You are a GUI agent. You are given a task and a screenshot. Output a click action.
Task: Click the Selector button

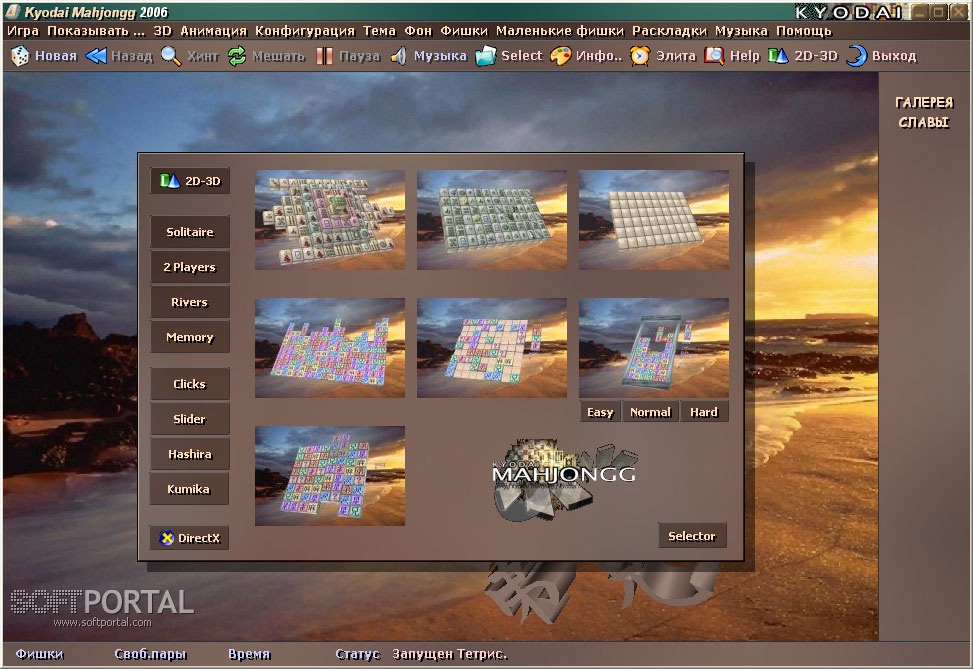692,536
